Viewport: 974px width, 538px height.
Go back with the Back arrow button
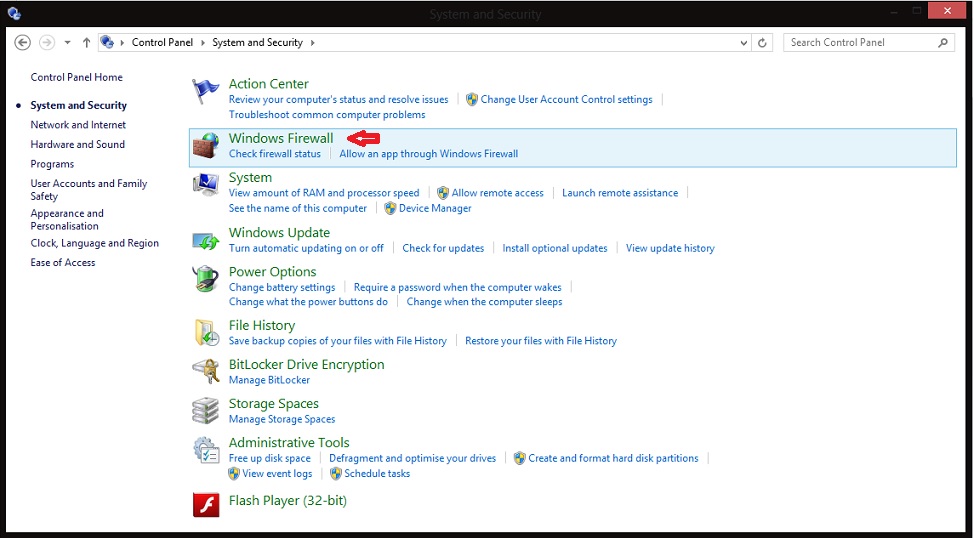[22, 42]
